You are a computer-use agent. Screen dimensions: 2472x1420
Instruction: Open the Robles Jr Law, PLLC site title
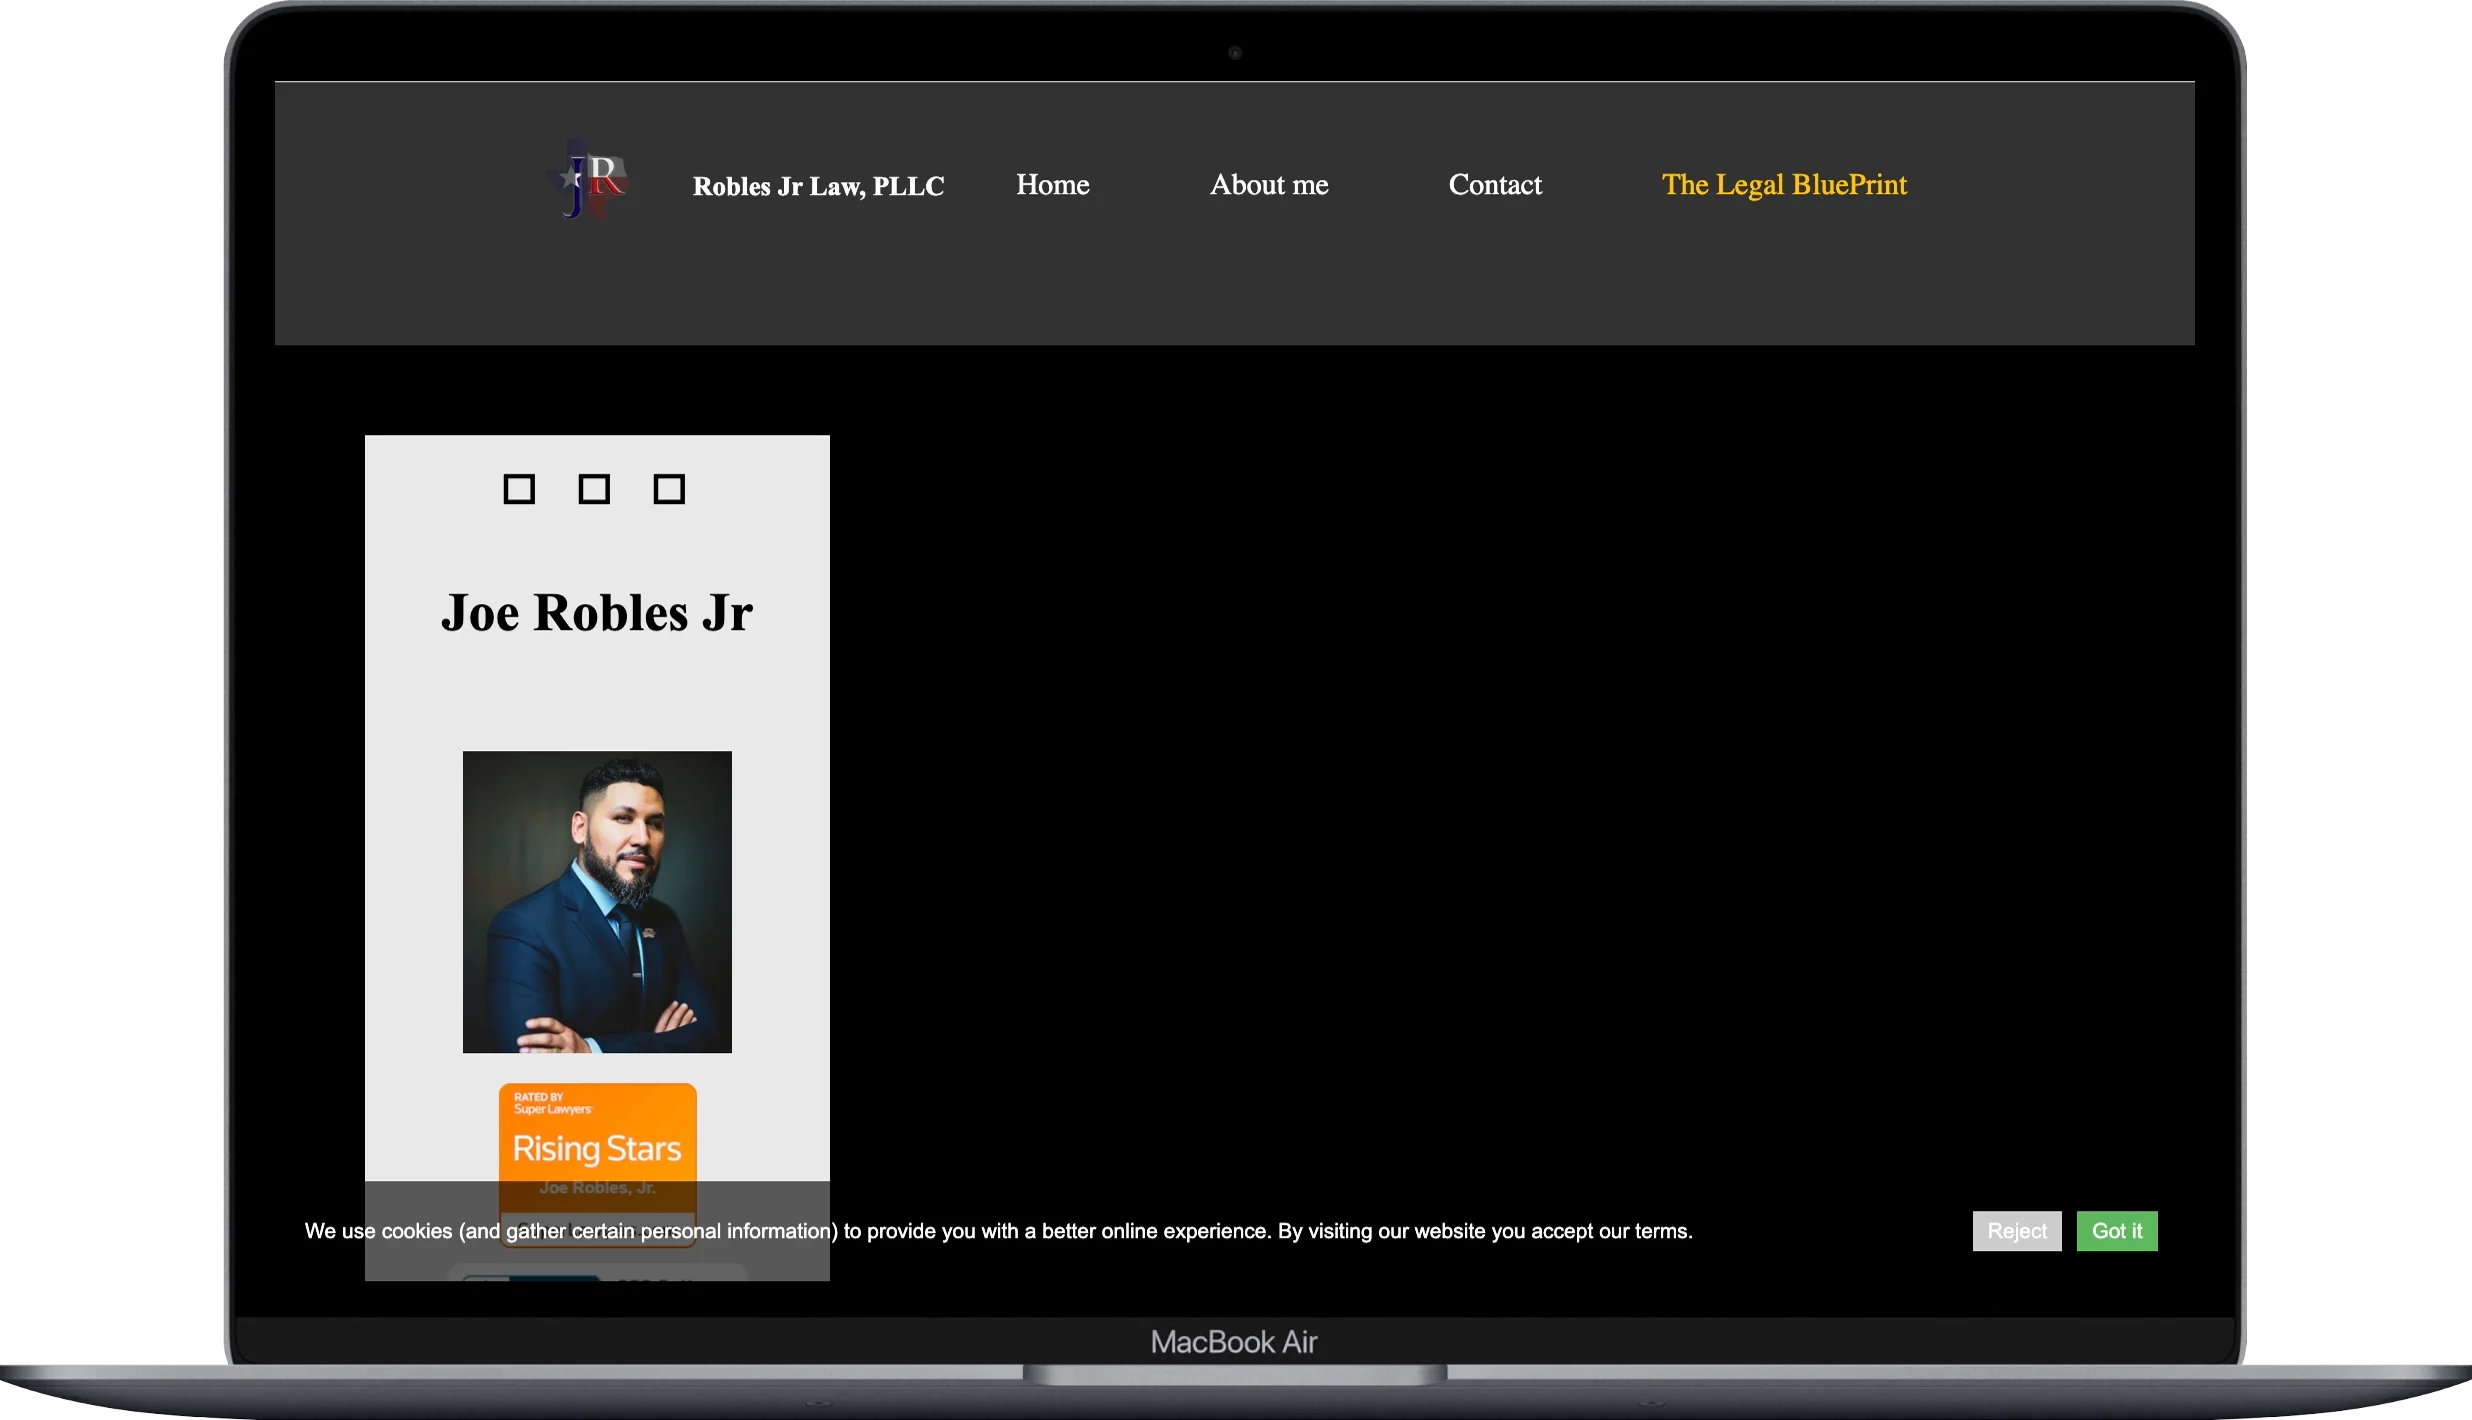pos(818,186)
